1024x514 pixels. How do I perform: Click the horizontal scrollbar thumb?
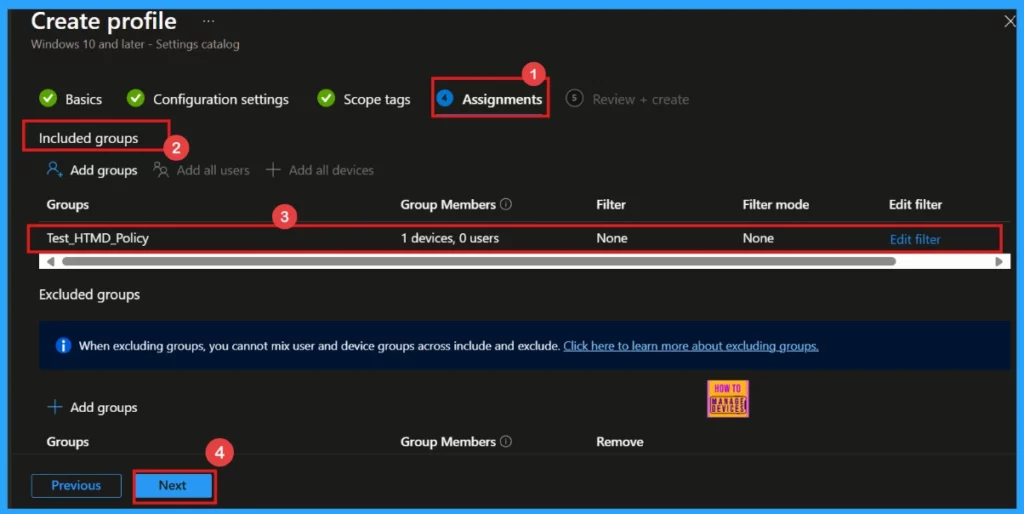tap(479, 261)
